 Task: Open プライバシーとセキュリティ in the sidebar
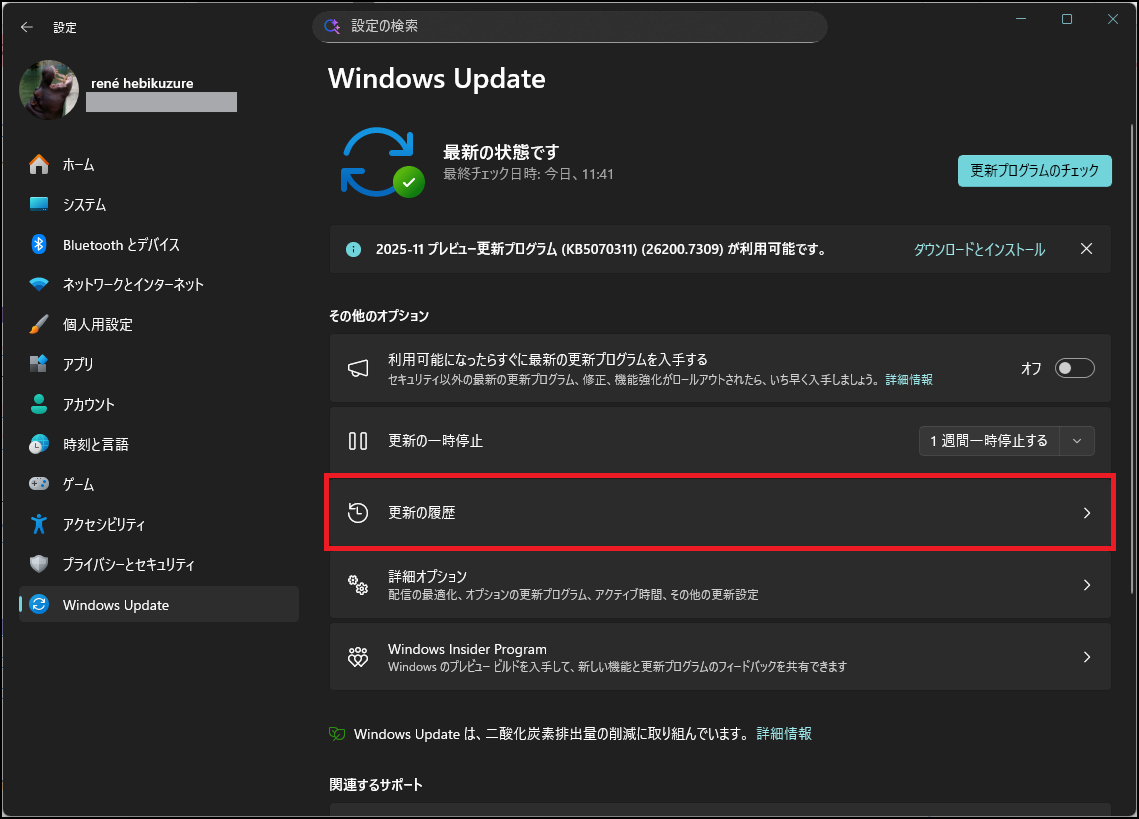click(158, 565)
